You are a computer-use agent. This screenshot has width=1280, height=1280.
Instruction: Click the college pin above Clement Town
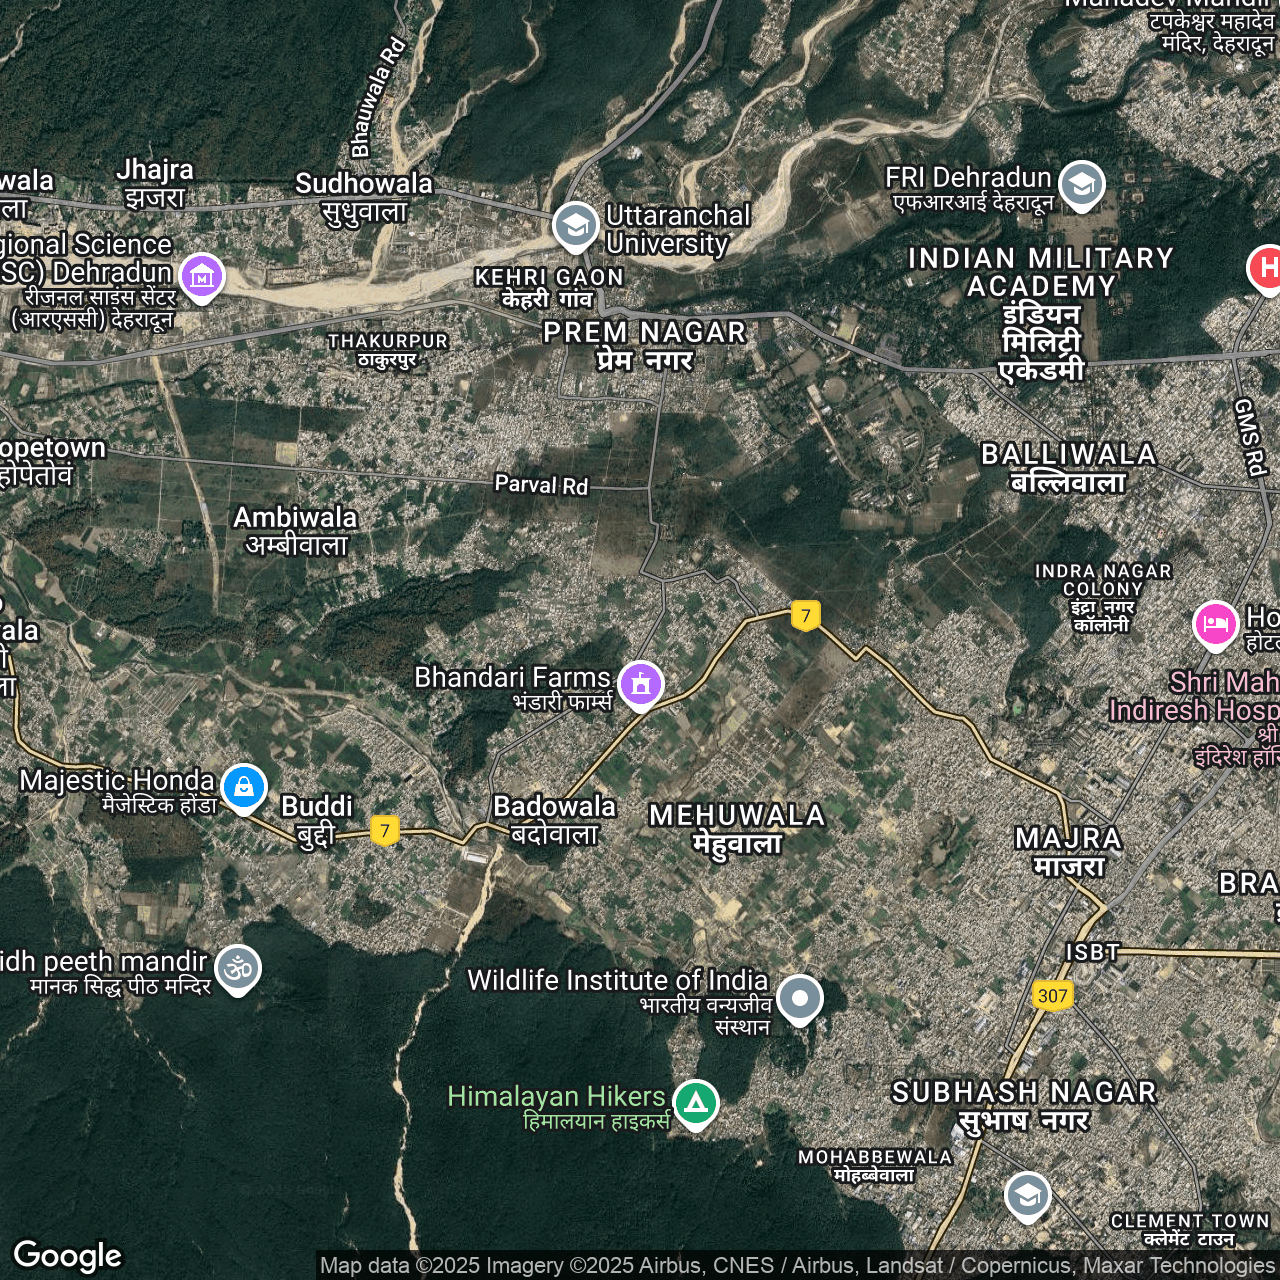1027,1195
